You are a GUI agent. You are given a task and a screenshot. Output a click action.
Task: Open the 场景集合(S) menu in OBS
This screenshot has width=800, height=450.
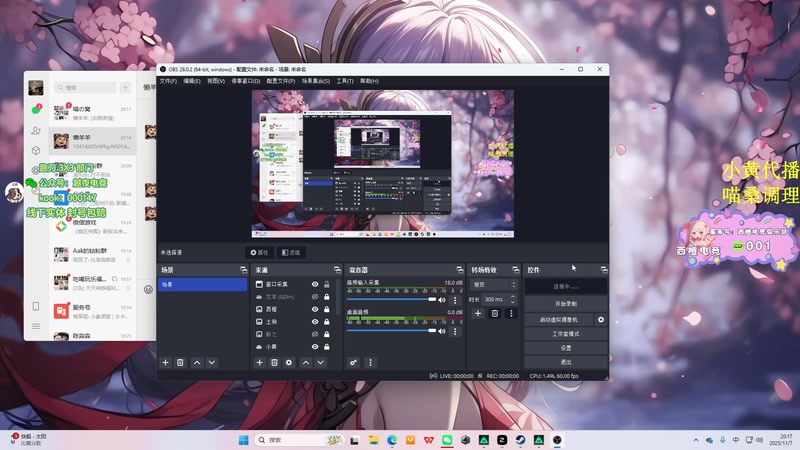pyautogui.click(x=315, y=81)
